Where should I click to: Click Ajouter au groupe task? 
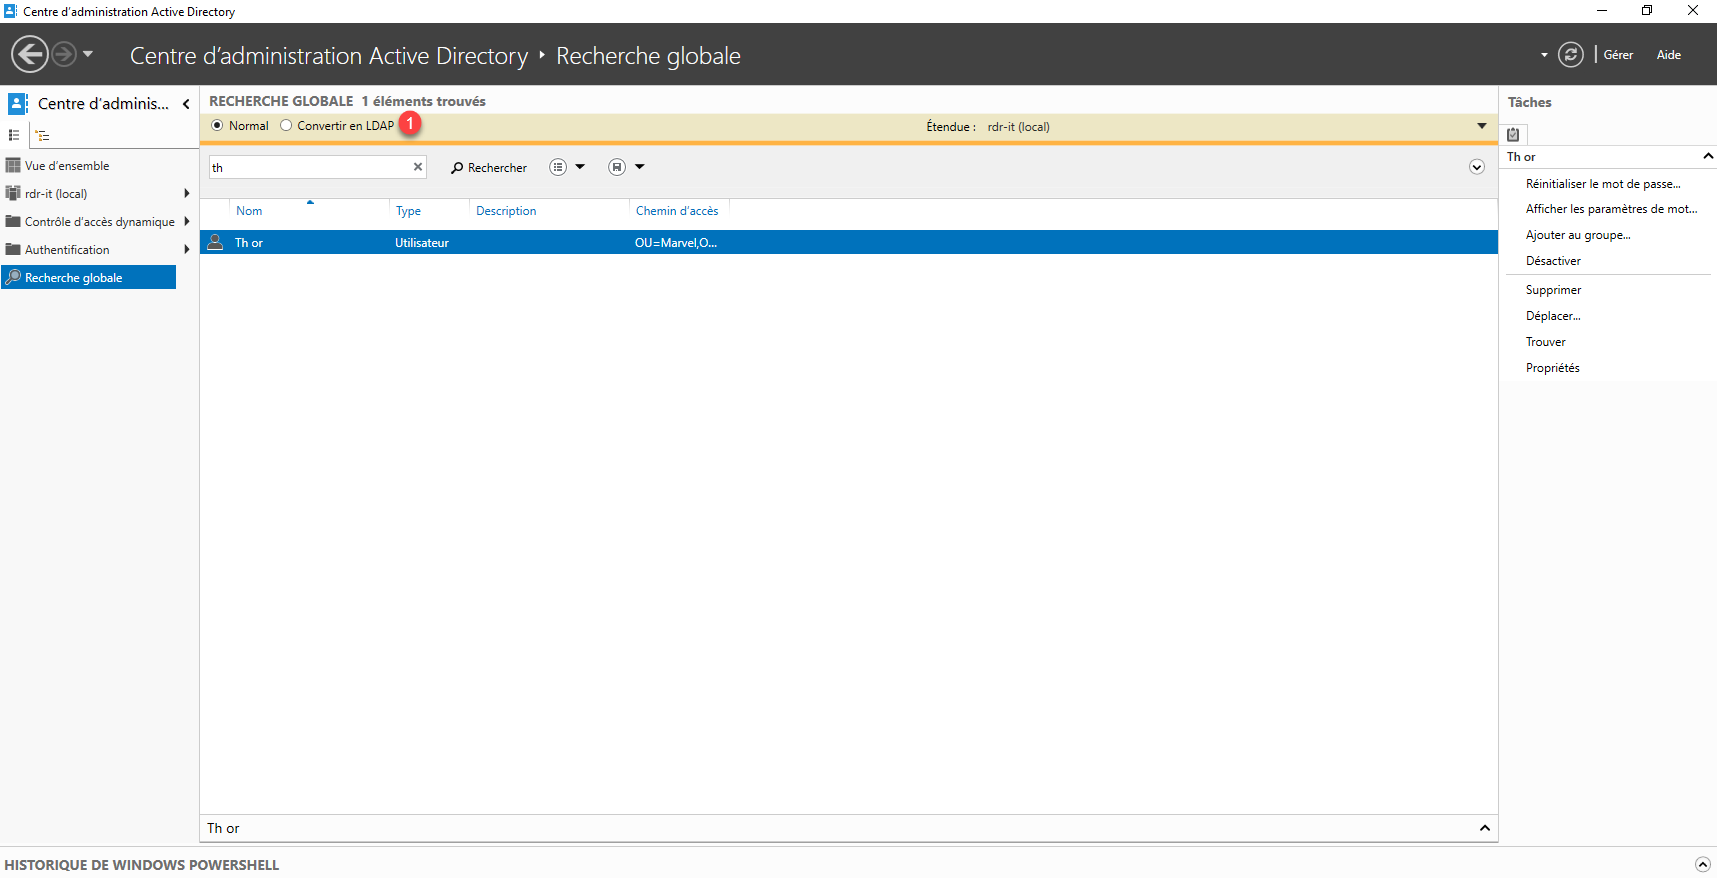(1578, 235)
